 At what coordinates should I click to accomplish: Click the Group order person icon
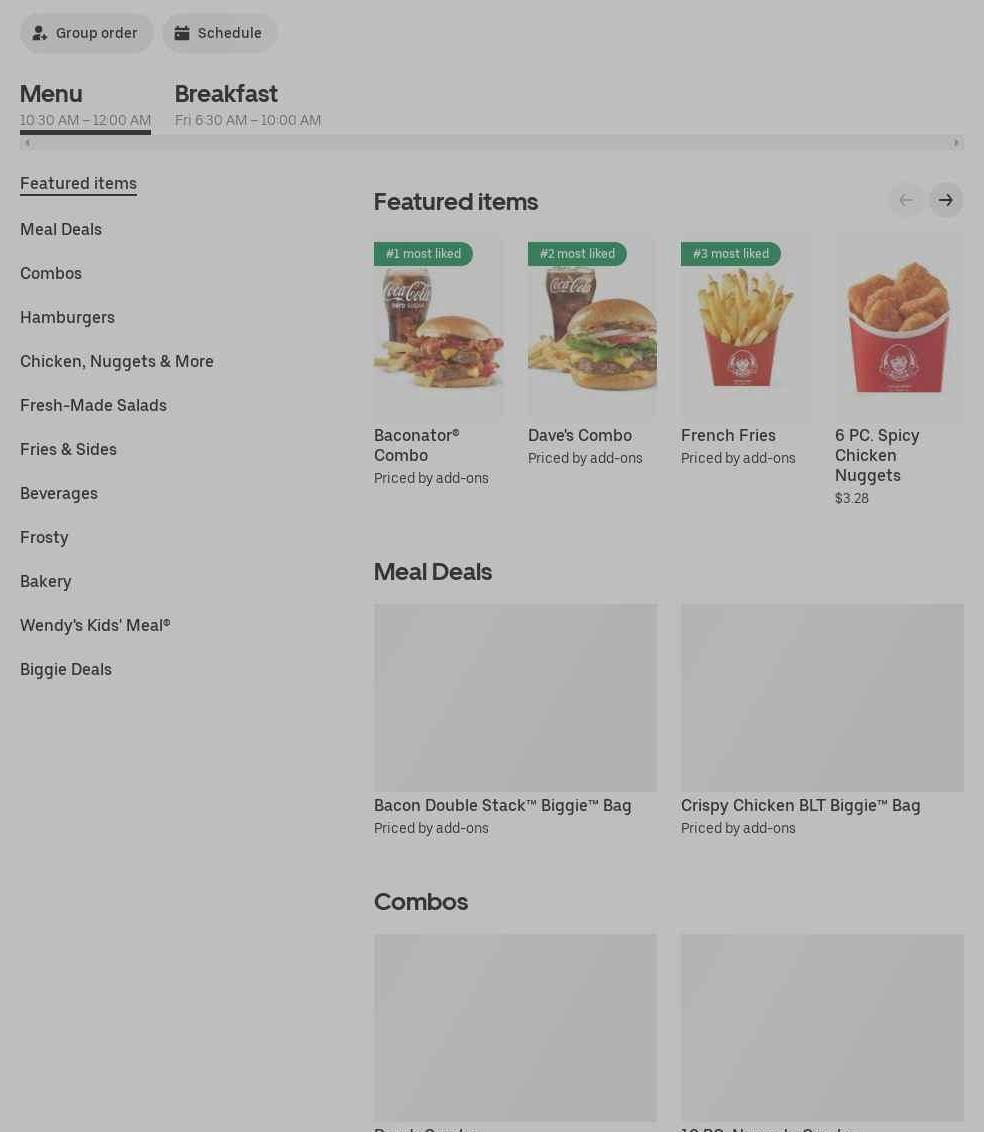(40, 33)
